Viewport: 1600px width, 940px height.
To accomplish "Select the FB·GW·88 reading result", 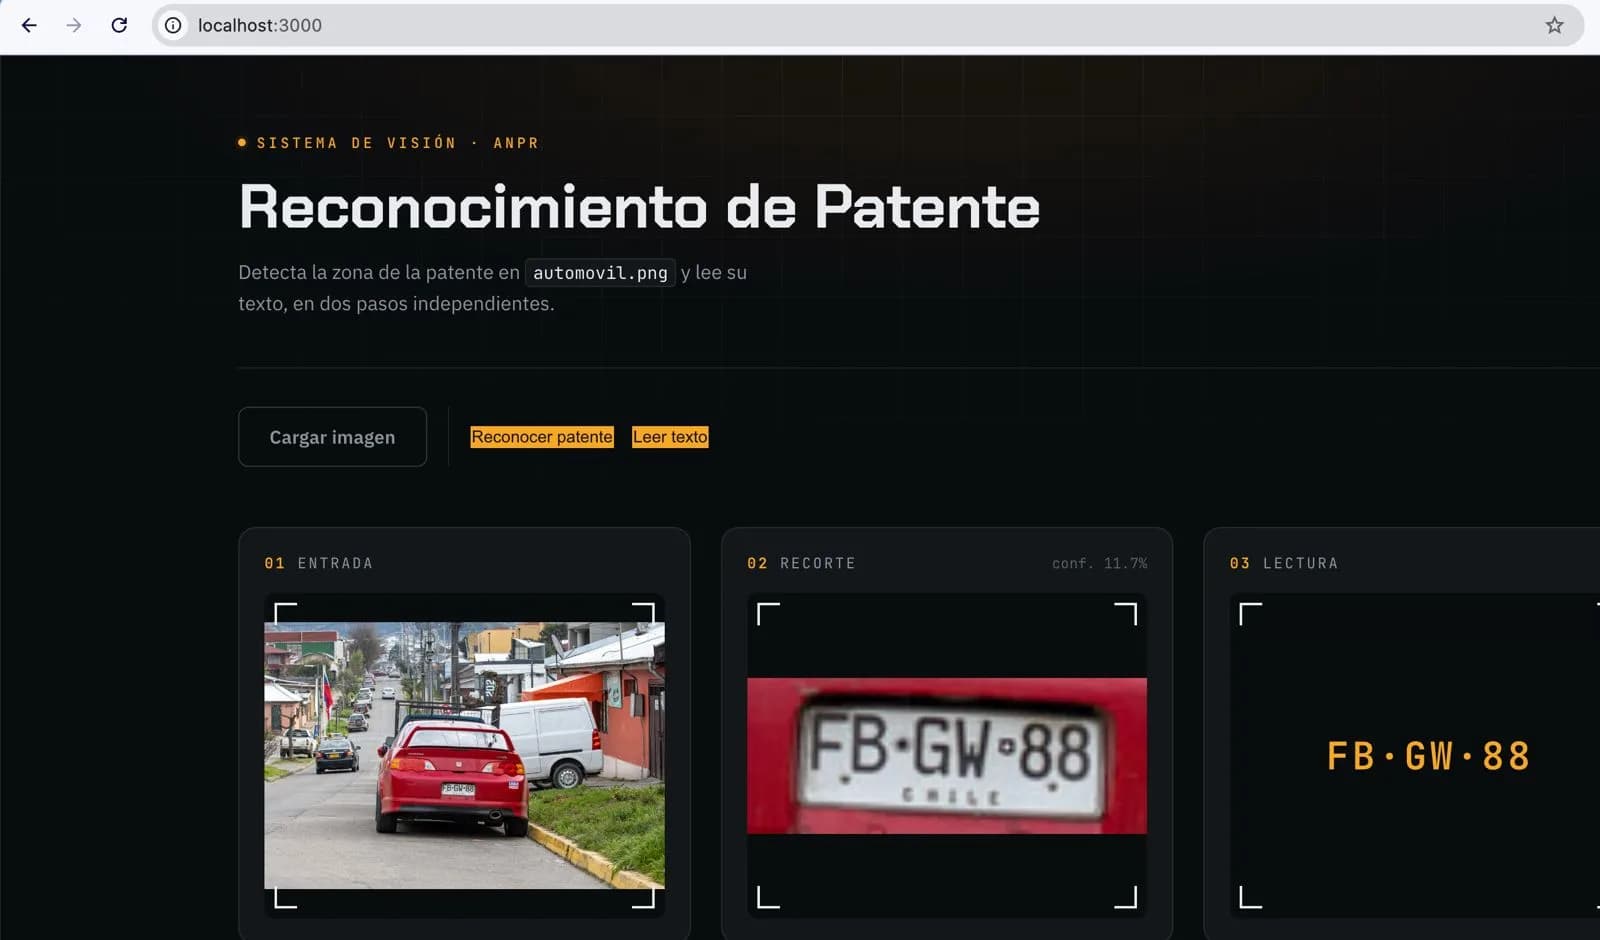I will (1428, 757).
